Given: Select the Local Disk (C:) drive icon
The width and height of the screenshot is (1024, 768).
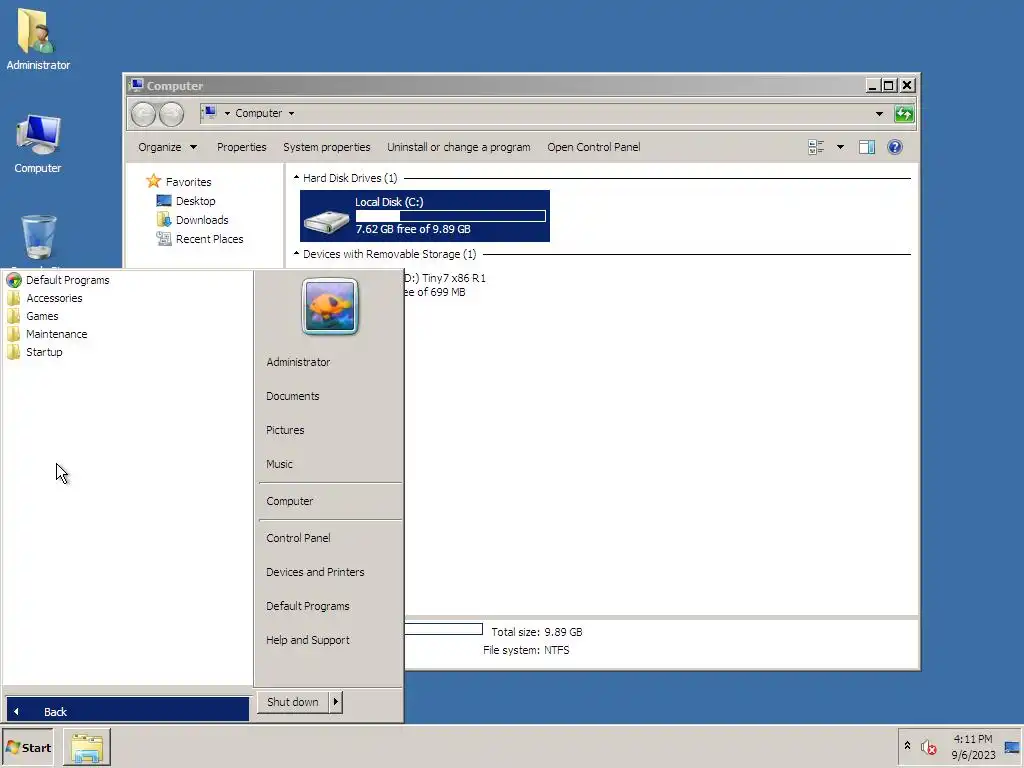Looking at the screenshot, I should click(327, 221).
